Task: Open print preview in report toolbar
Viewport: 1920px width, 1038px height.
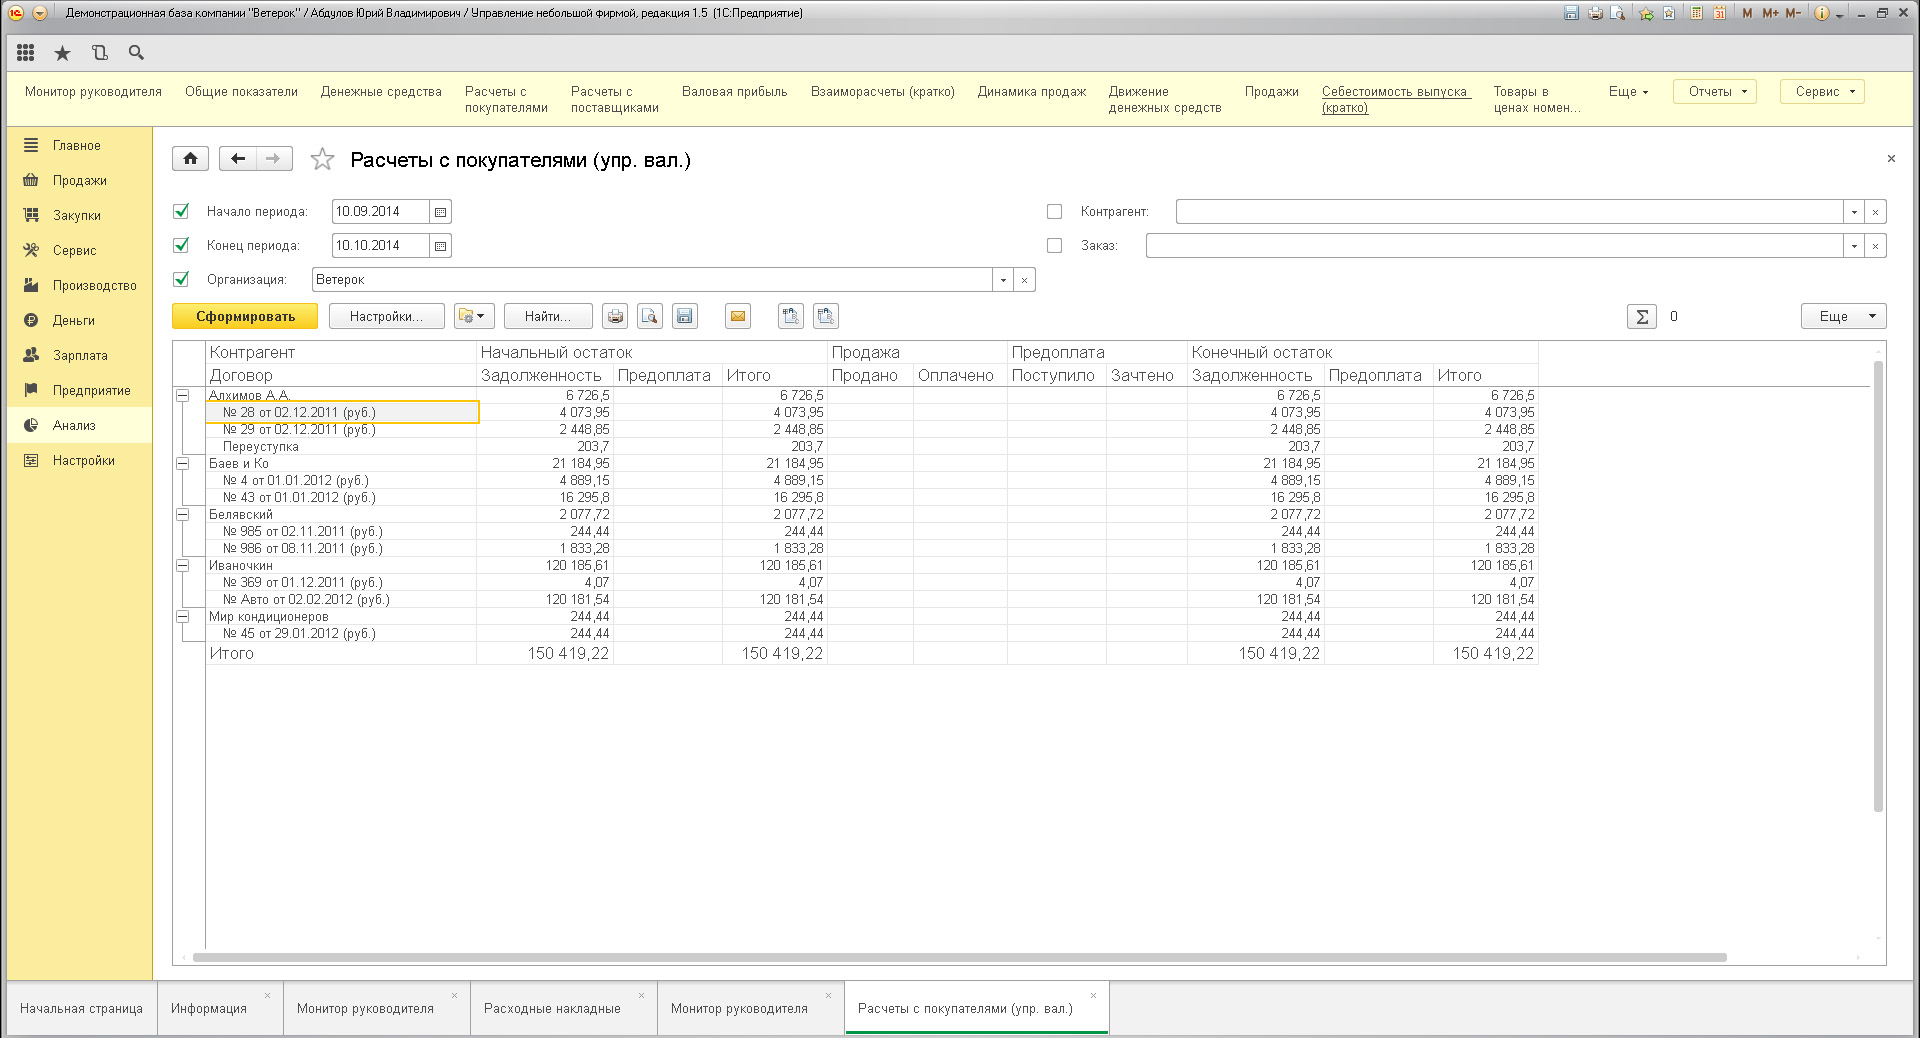Action: pyautogui.click(x=650, y=316)
